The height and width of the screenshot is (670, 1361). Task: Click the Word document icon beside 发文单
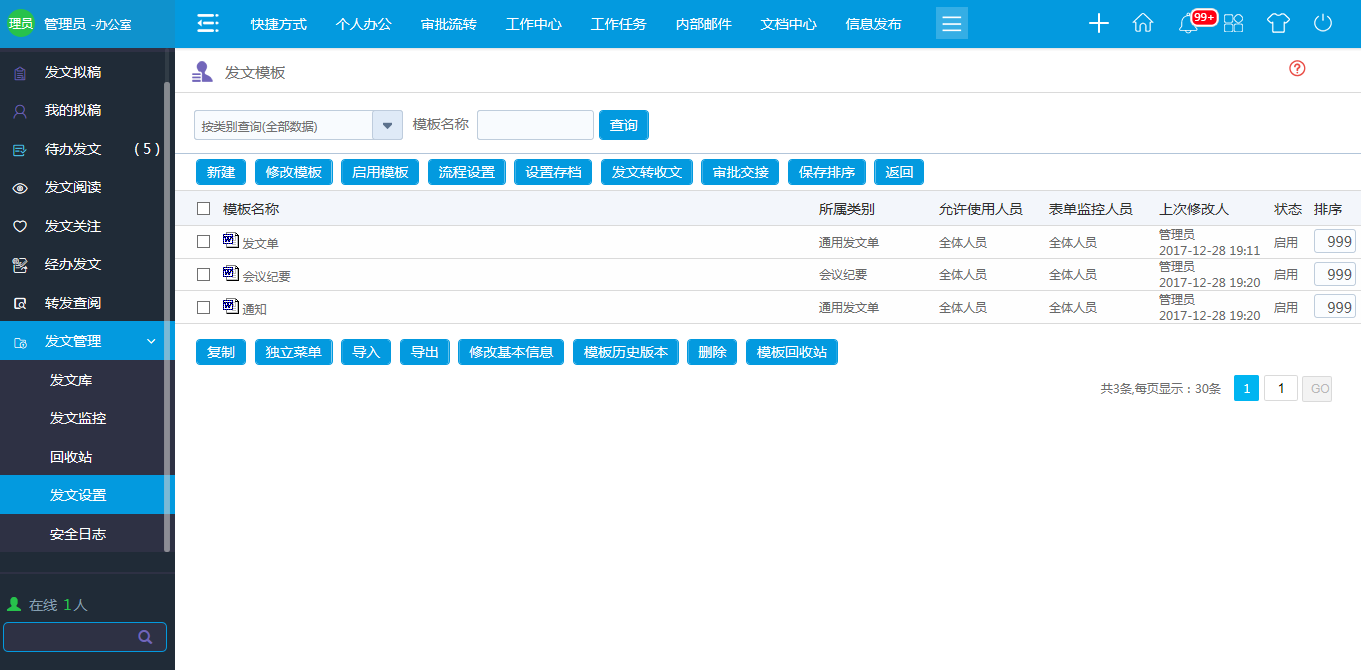coord(231,241)
